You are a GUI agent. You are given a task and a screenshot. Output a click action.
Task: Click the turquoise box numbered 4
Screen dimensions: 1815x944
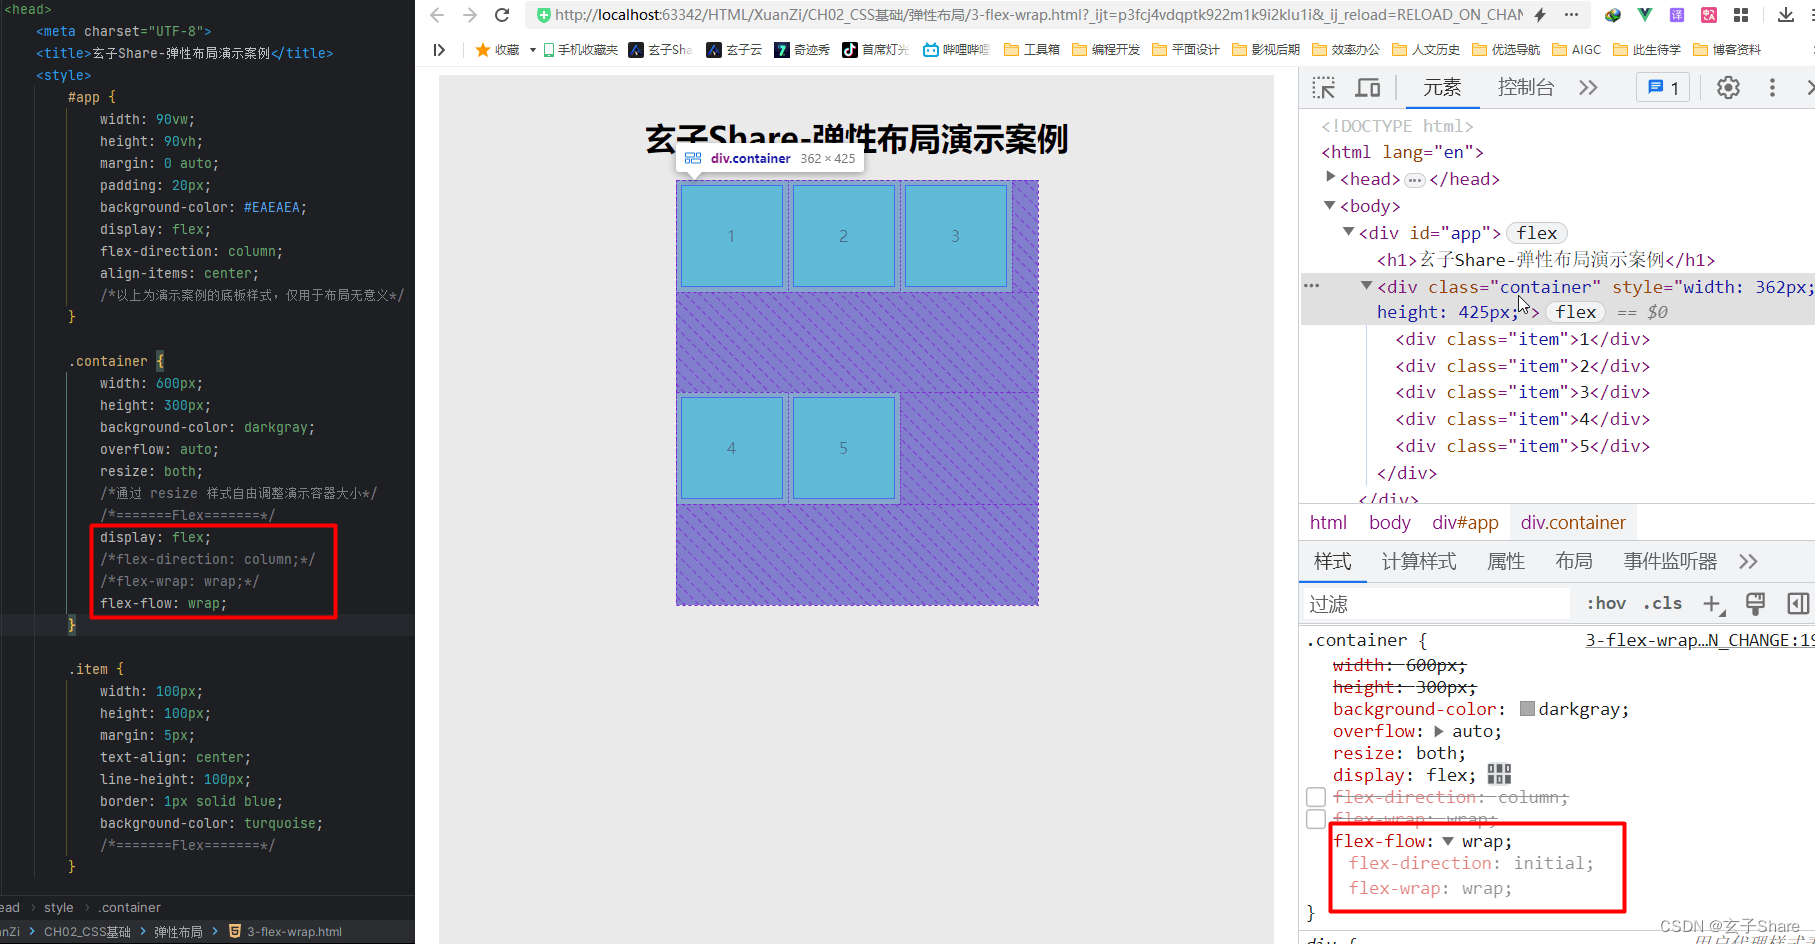[x=732, y=448]
